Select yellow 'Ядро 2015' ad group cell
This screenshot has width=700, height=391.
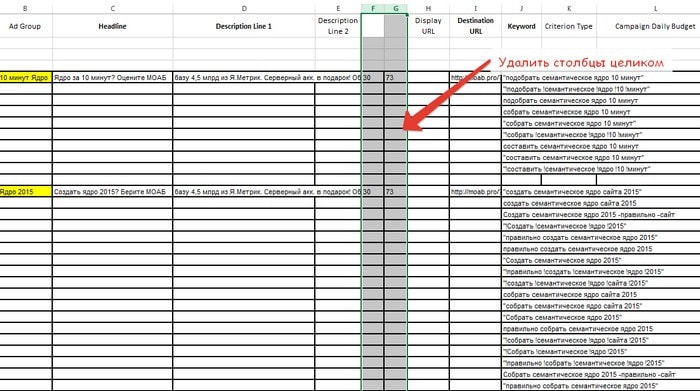point(26,191)
